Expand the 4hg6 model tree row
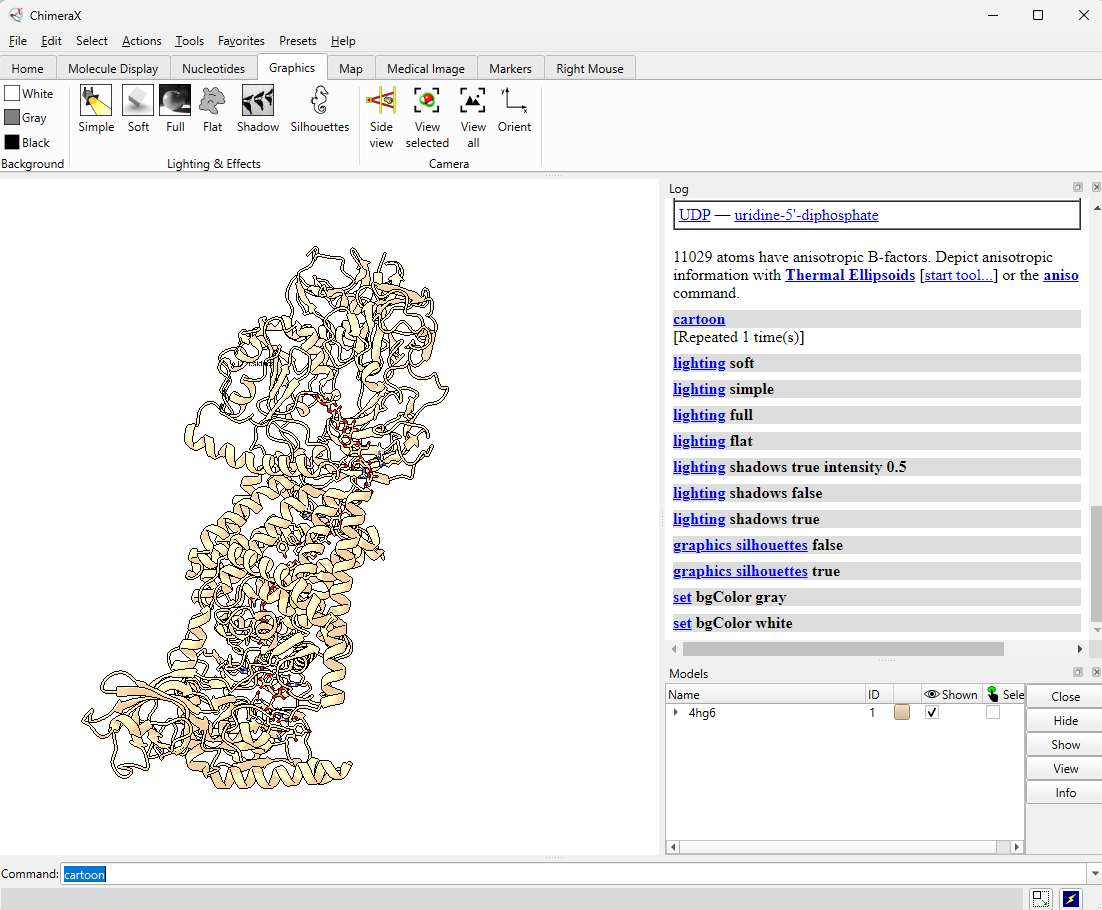1102x910 pixels. (x=676, y=713)
